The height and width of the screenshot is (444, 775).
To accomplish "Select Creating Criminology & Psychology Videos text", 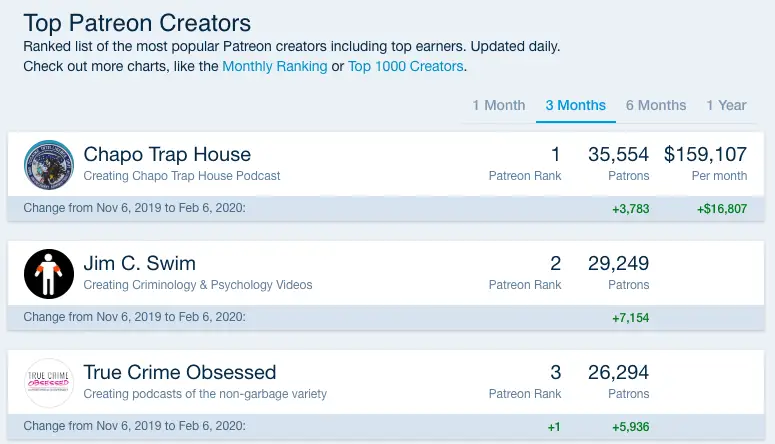I will [x=198, y=285].
